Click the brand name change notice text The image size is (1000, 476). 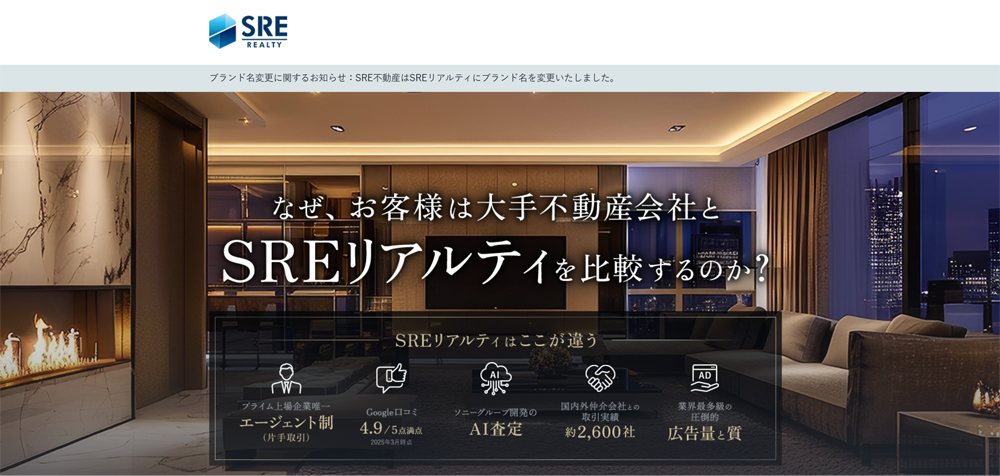tap(413, 78)
